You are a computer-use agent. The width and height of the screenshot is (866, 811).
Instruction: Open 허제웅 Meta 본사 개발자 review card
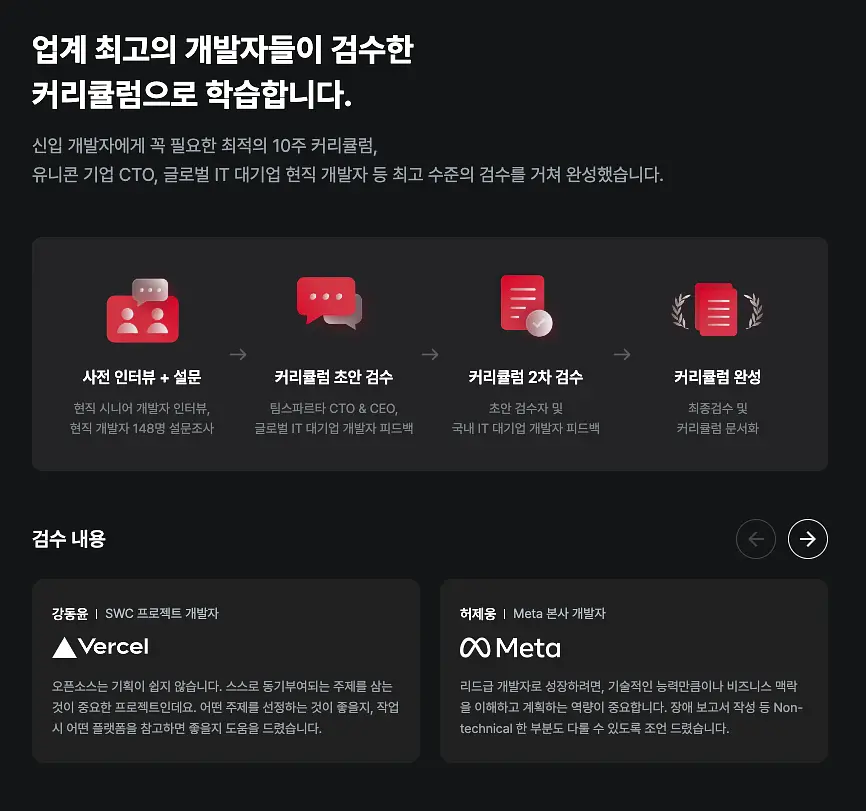click(634, 671)
